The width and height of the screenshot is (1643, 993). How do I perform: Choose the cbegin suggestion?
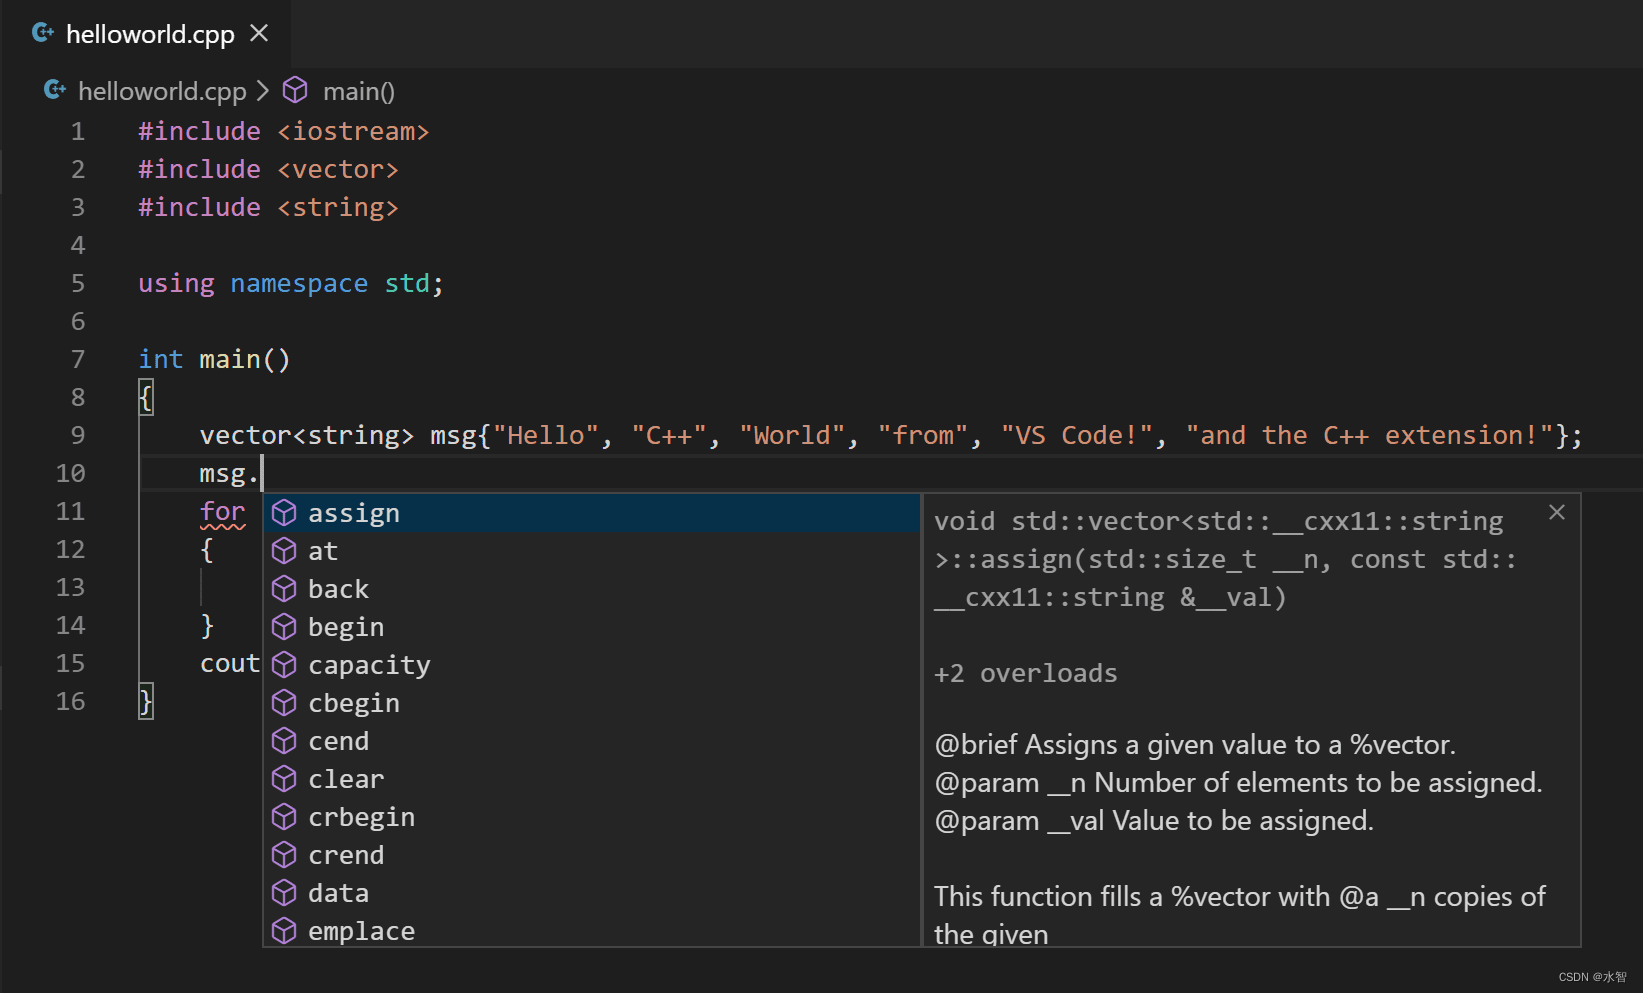591,703
